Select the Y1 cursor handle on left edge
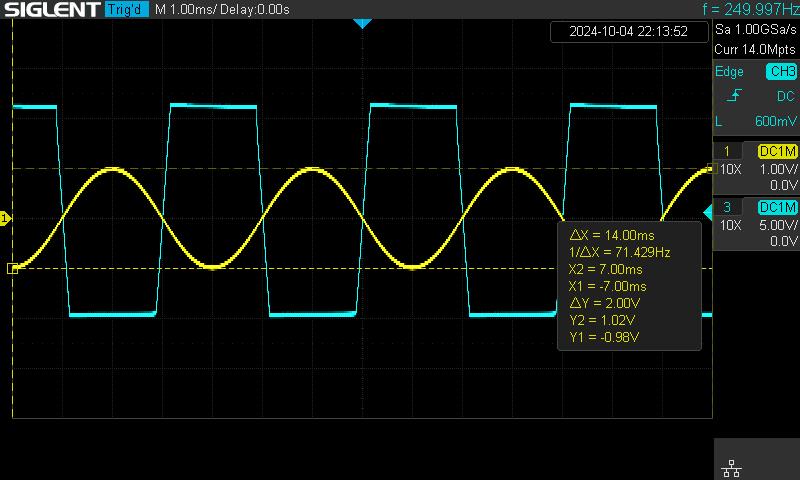The width and height of the screenshot is (800, 480). pos(12,268)
